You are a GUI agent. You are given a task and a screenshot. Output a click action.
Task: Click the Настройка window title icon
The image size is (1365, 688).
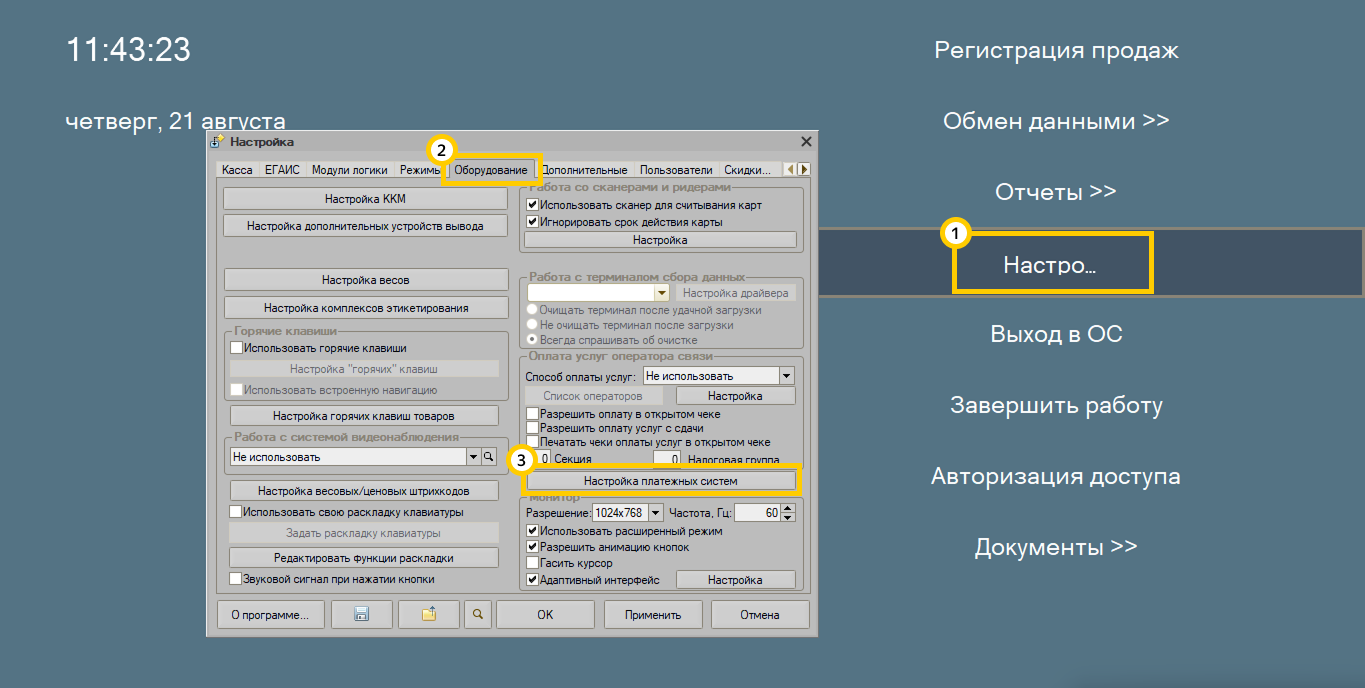click(x=217, y=142)
